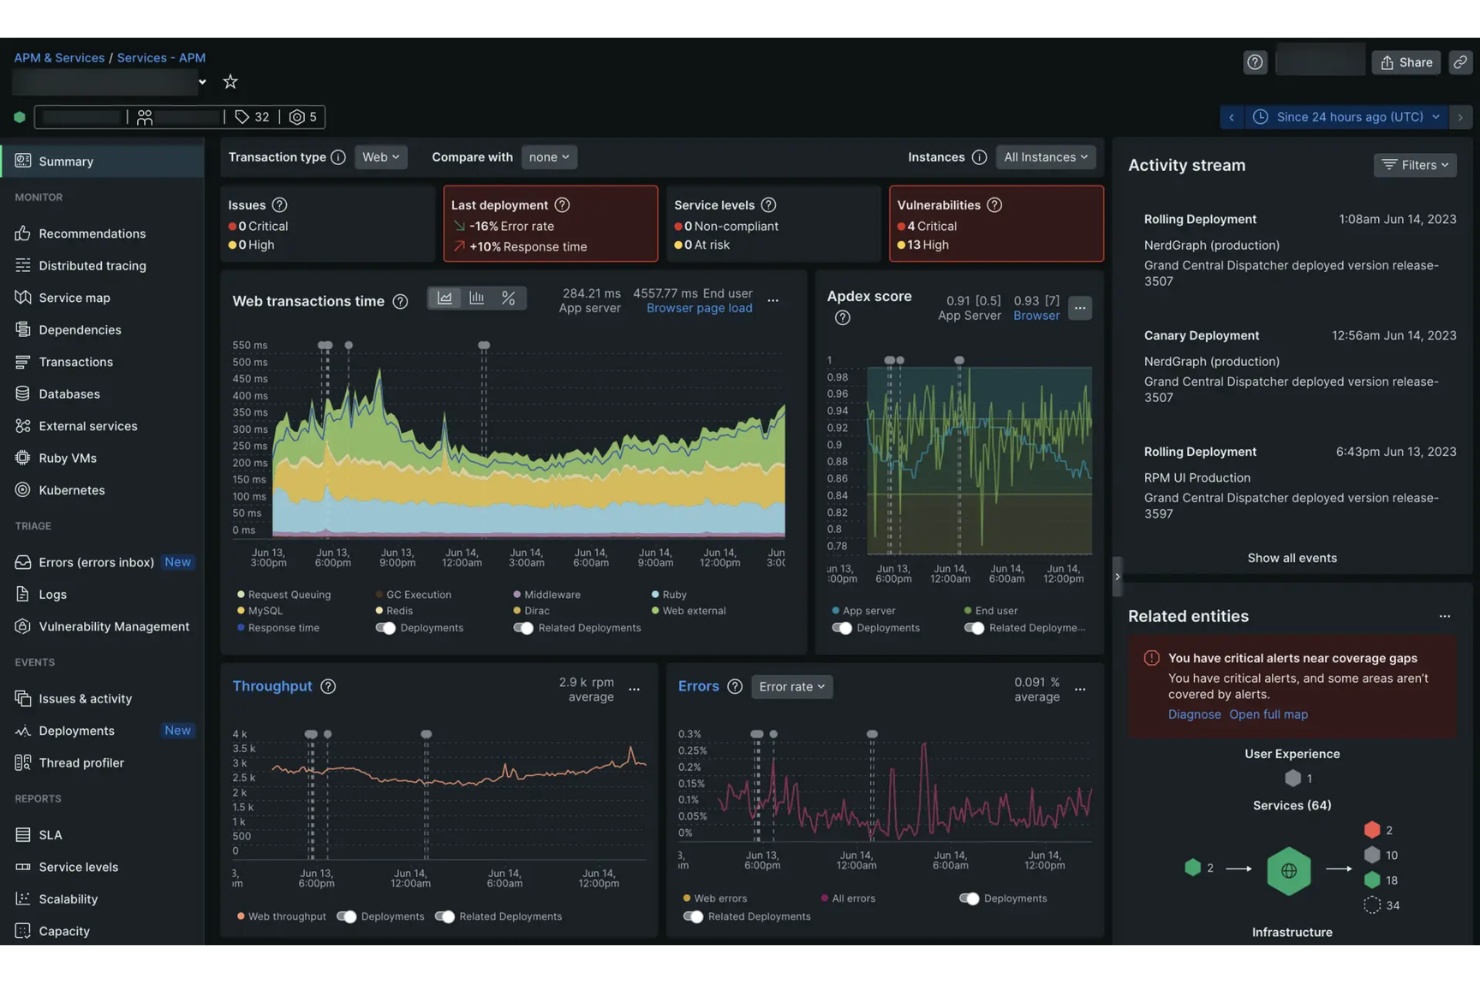Toggle Deployments switch under Apdex score

[x=840, y=627]
